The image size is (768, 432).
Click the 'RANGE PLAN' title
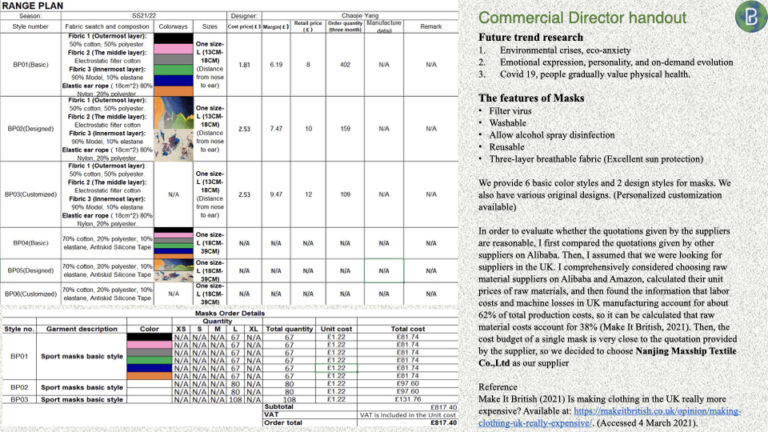[x=32, y=6]
